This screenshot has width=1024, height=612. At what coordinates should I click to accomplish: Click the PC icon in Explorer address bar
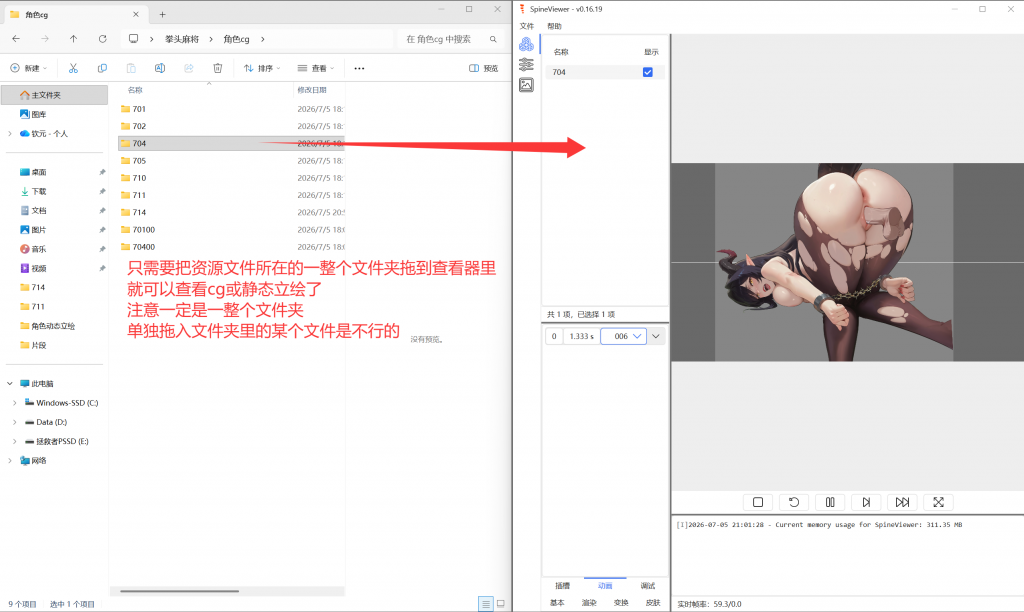[x=133, y=39]
